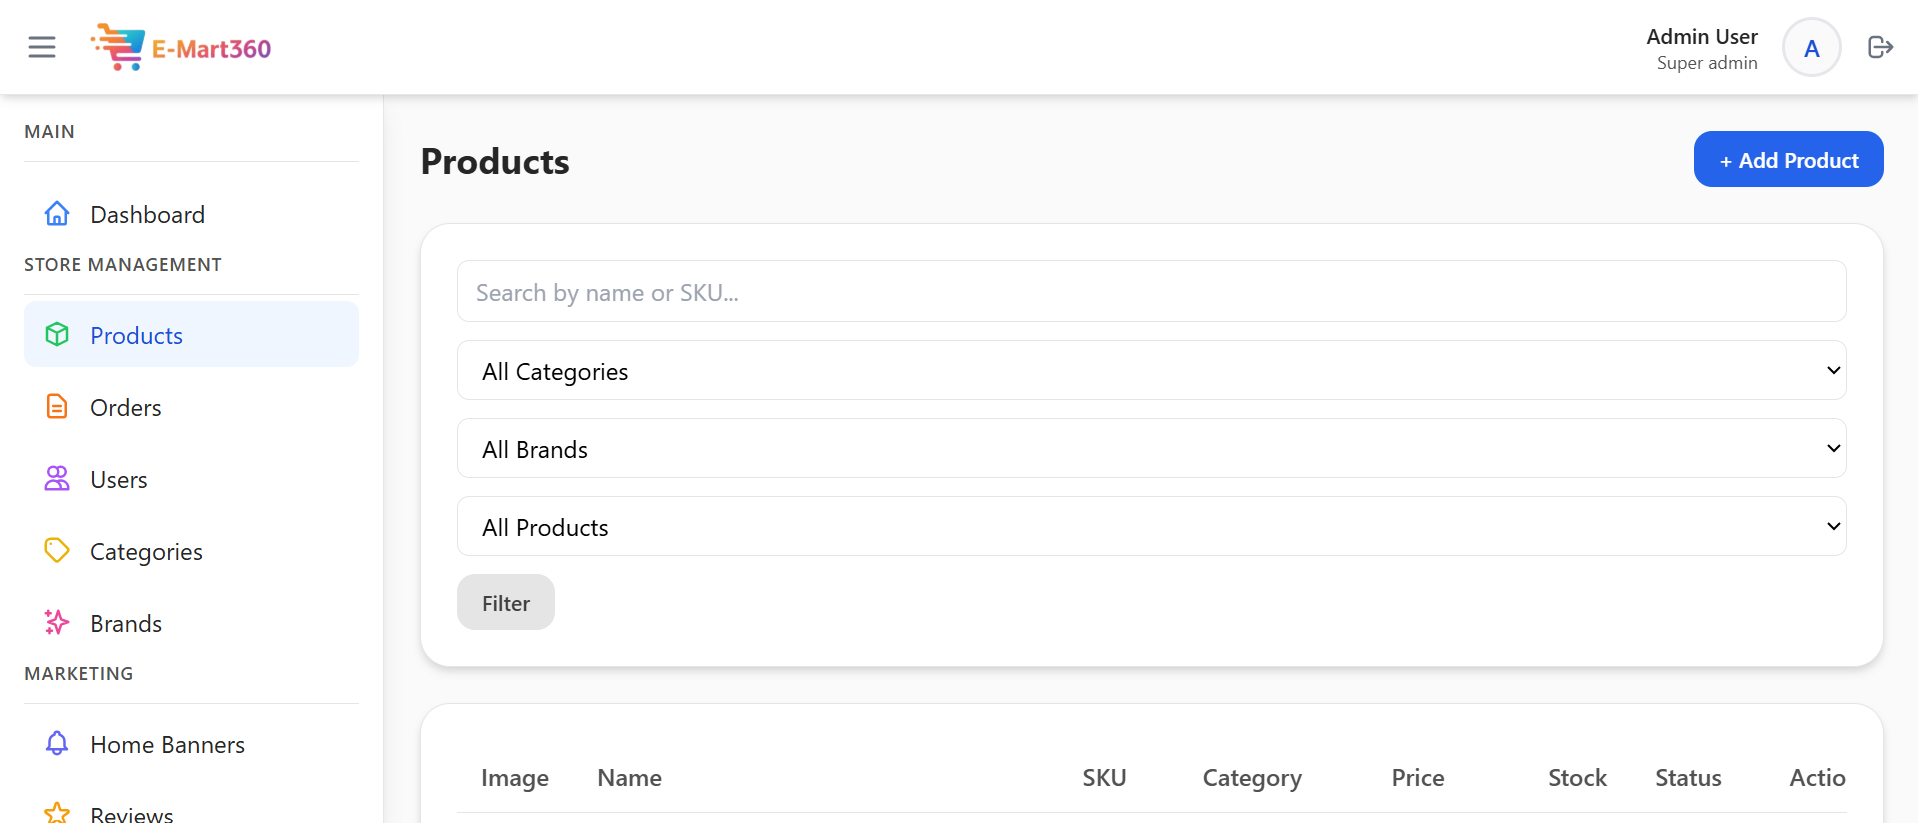Open the admin user avatar circle
The height and width of the screenshot is (823, 1918).
1811,48
